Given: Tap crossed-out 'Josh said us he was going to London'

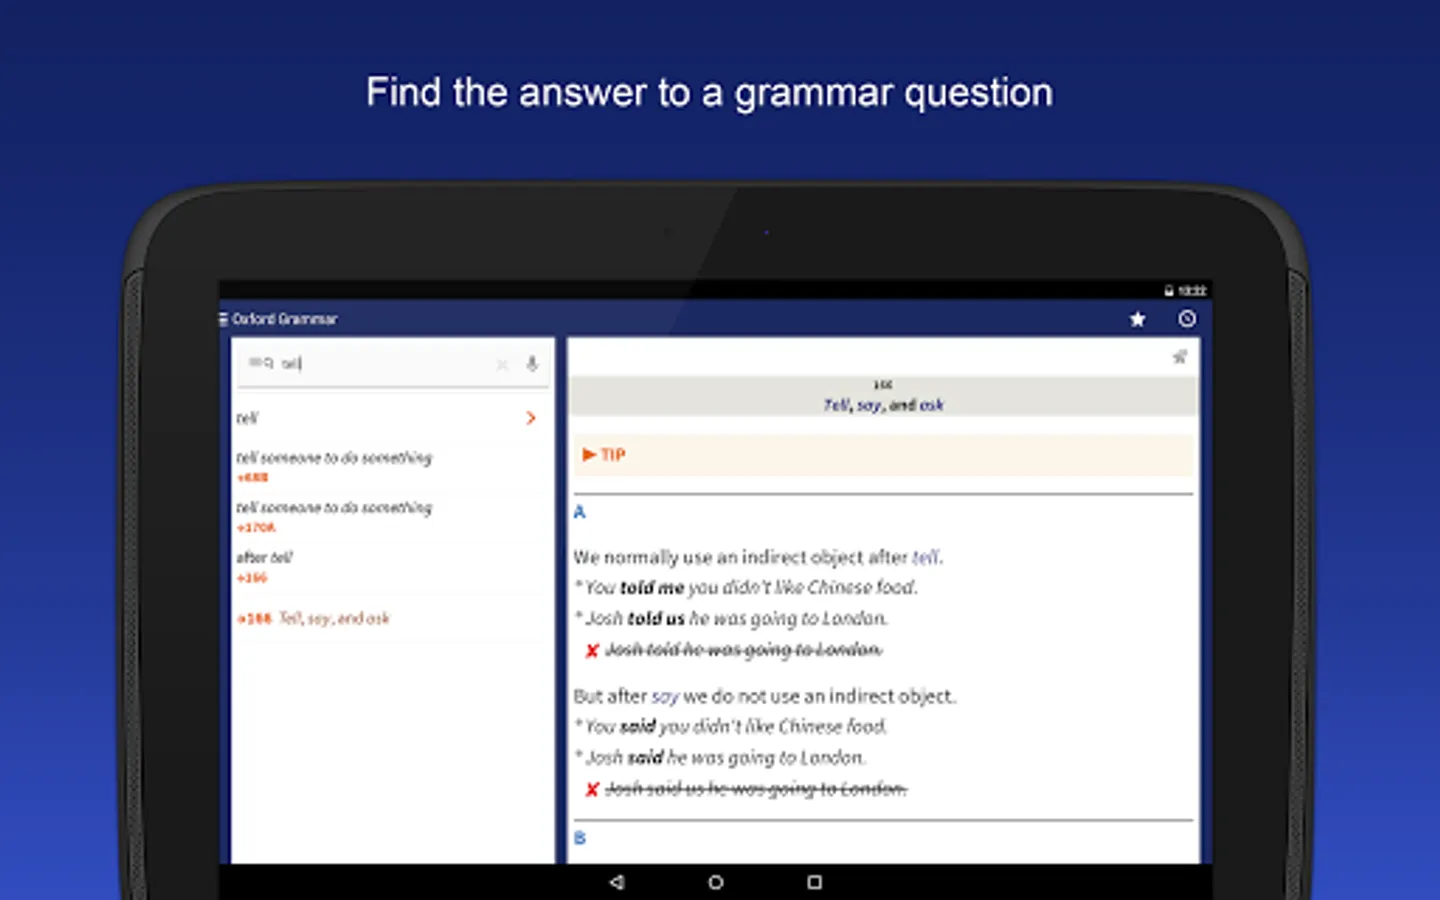Looking at the screenshot, I should coord(756,789).
